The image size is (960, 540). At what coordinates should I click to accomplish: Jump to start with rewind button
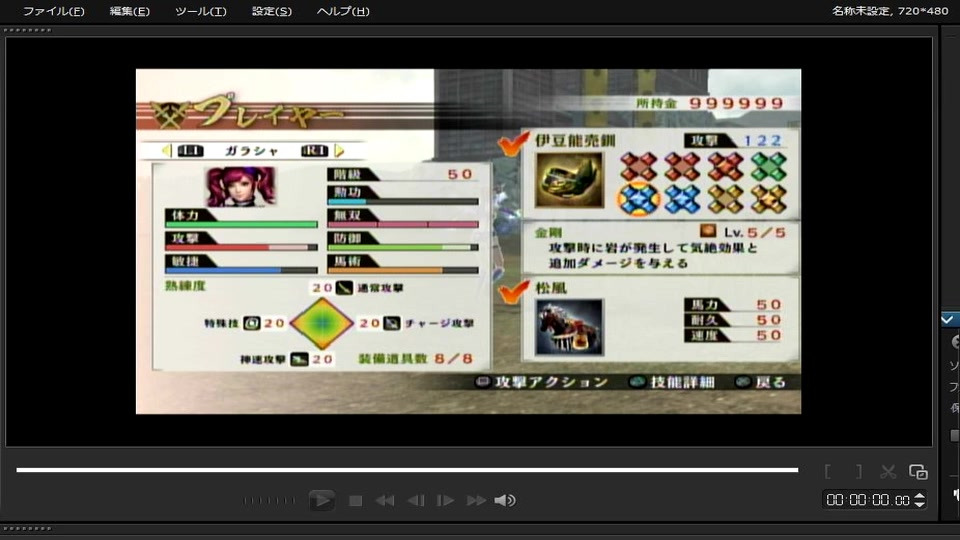384,501
